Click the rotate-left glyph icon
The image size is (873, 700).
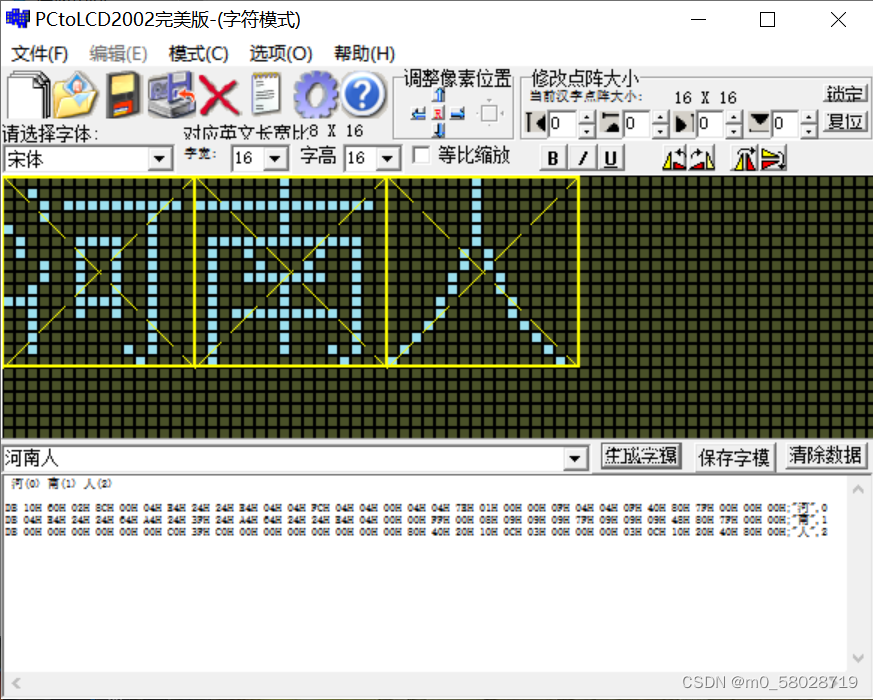(673, 157)
